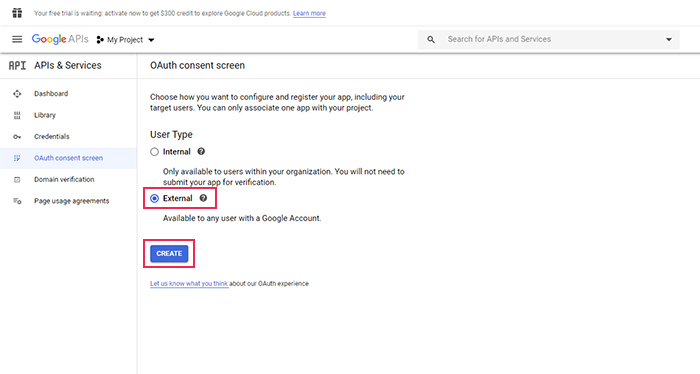
Task: Click the API icon beside APIs & Services
Action: [x=17, y=65]
